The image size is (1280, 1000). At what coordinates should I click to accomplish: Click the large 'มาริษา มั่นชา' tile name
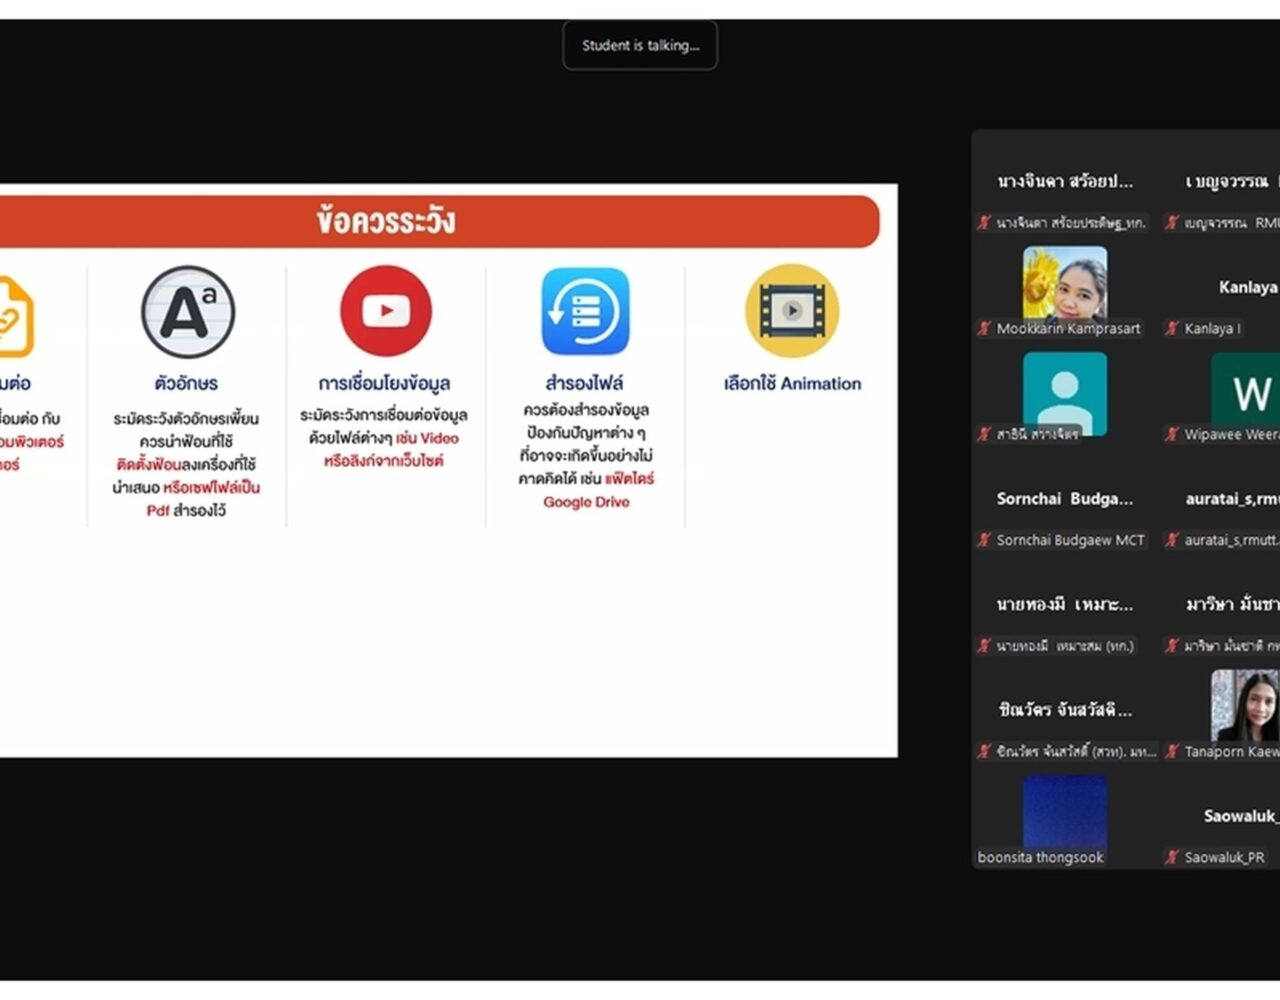tap(1232, 605)
